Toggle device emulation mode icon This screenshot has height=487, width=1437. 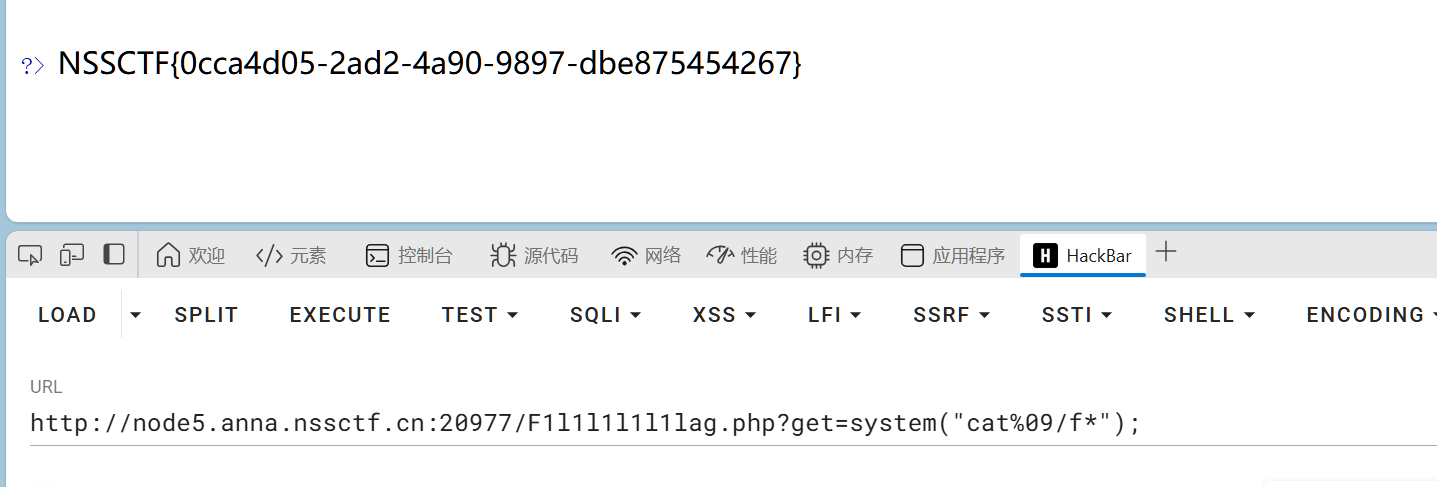(x=72, y=255)
